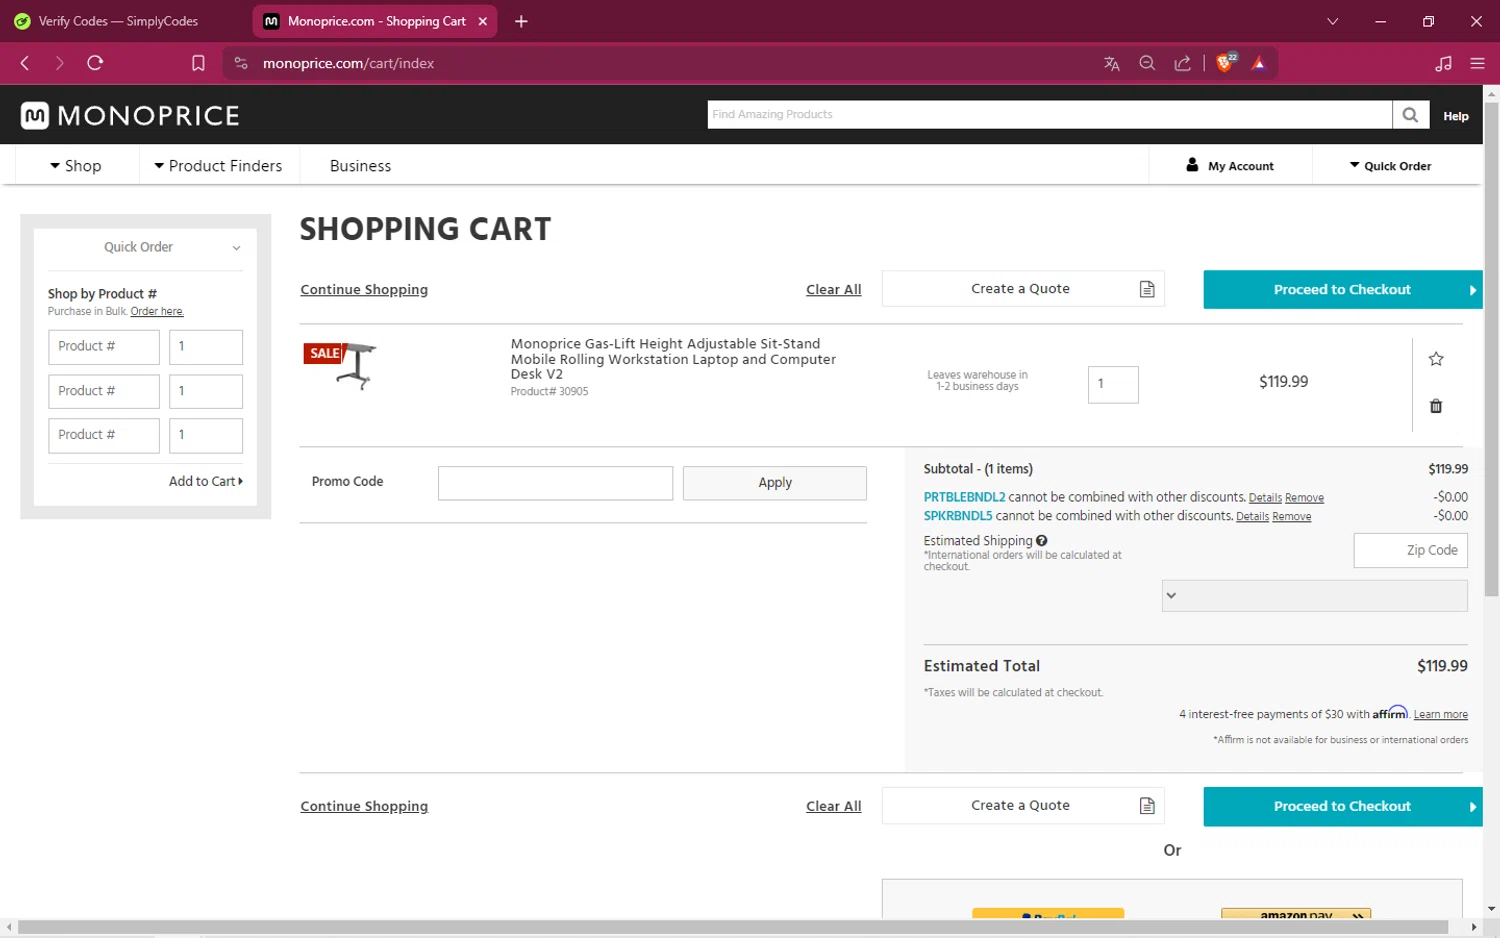Click the cart item quantity field
Screen dimensions: 1500x938
1113,384
